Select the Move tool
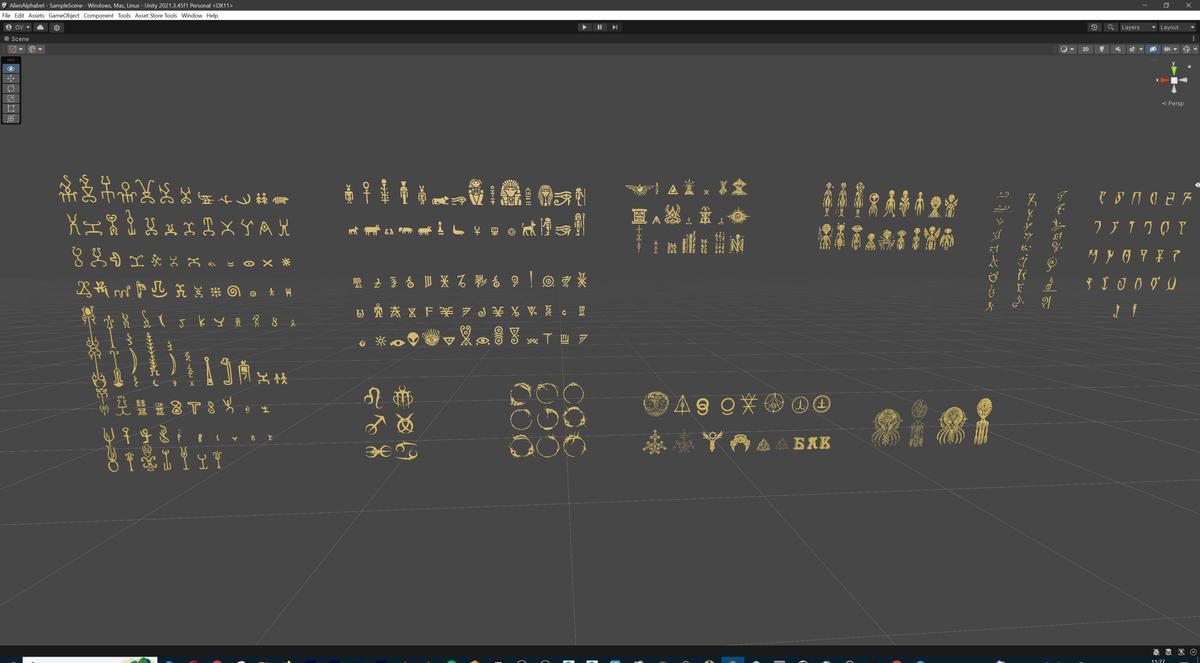Viewport: 1200px width, 663px height. [10, 78]
